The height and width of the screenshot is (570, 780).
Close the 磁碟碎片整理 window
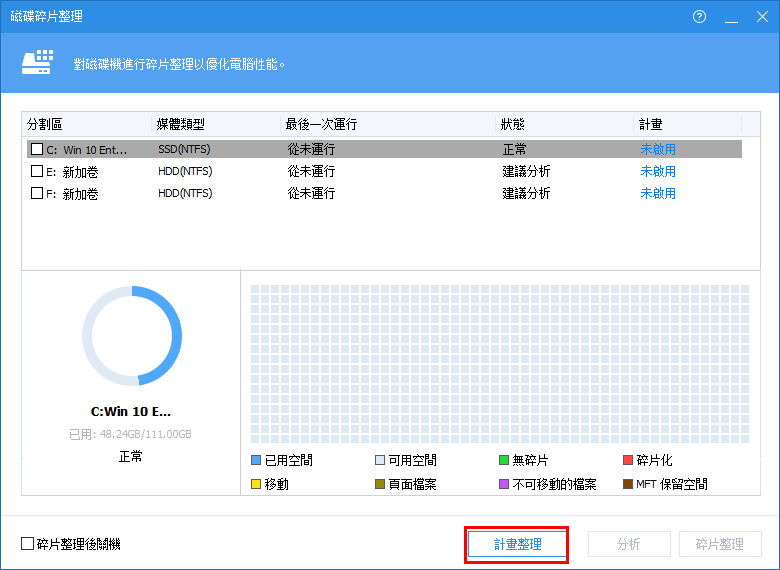(x=762, y=17)
